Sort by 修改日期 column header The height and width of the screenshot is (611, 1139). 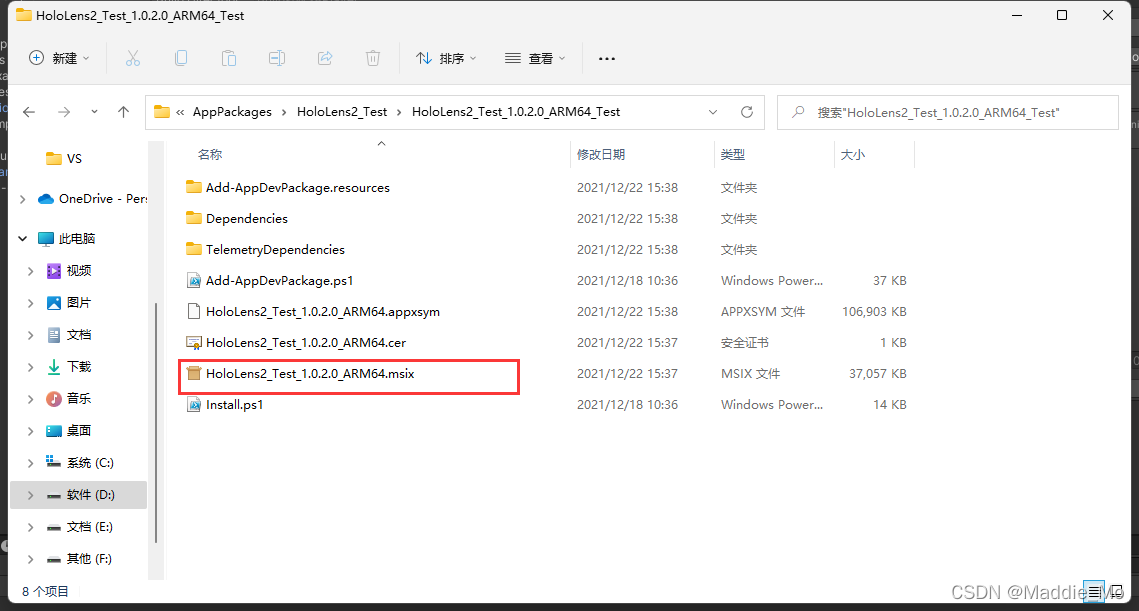tap(601, 155)
